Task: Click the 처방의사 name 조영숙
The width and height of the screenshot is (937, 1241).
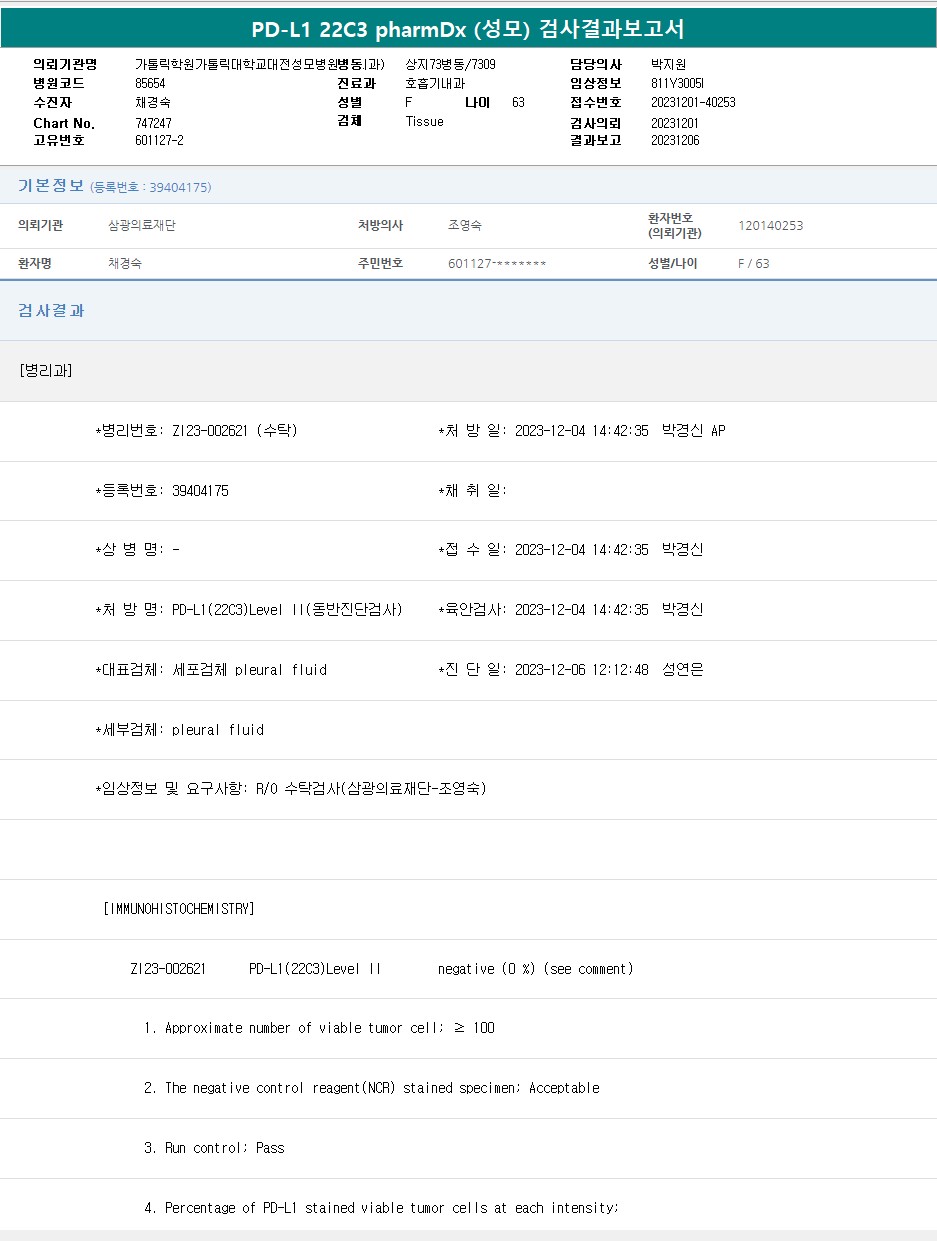Action: [465, 226]
